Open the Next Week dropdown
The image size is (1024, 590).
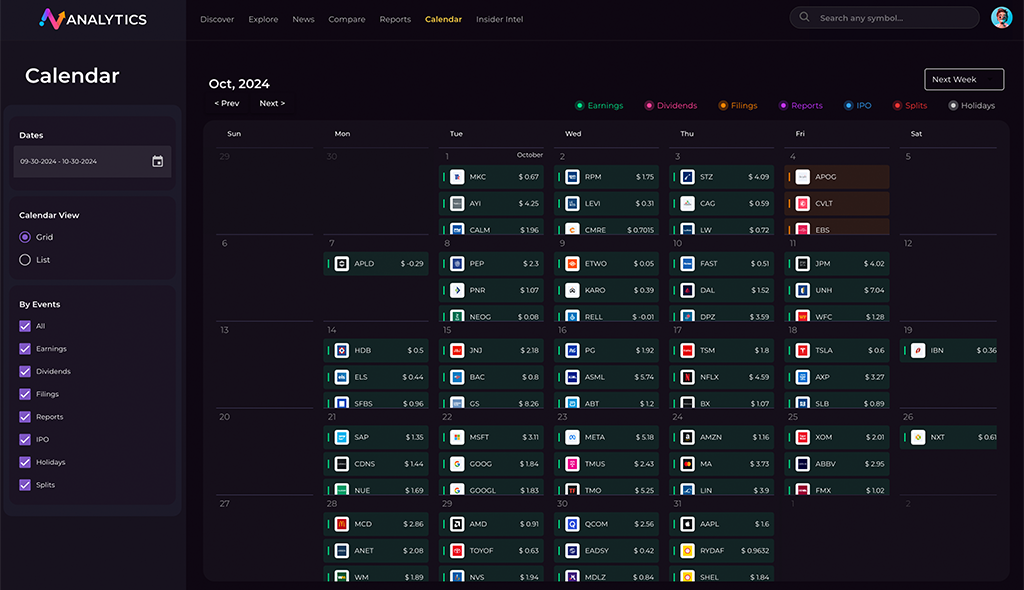pos(964,79)
